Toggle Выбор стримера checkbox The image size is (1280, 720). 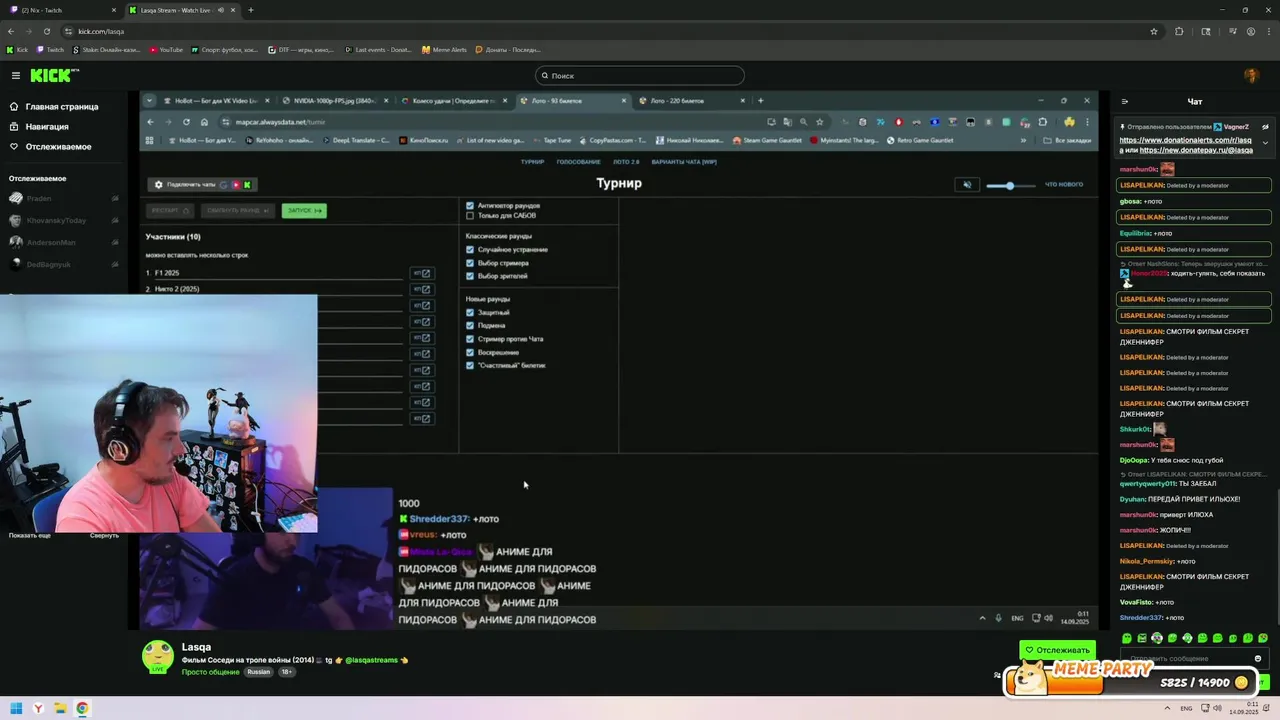click(470, 263)
